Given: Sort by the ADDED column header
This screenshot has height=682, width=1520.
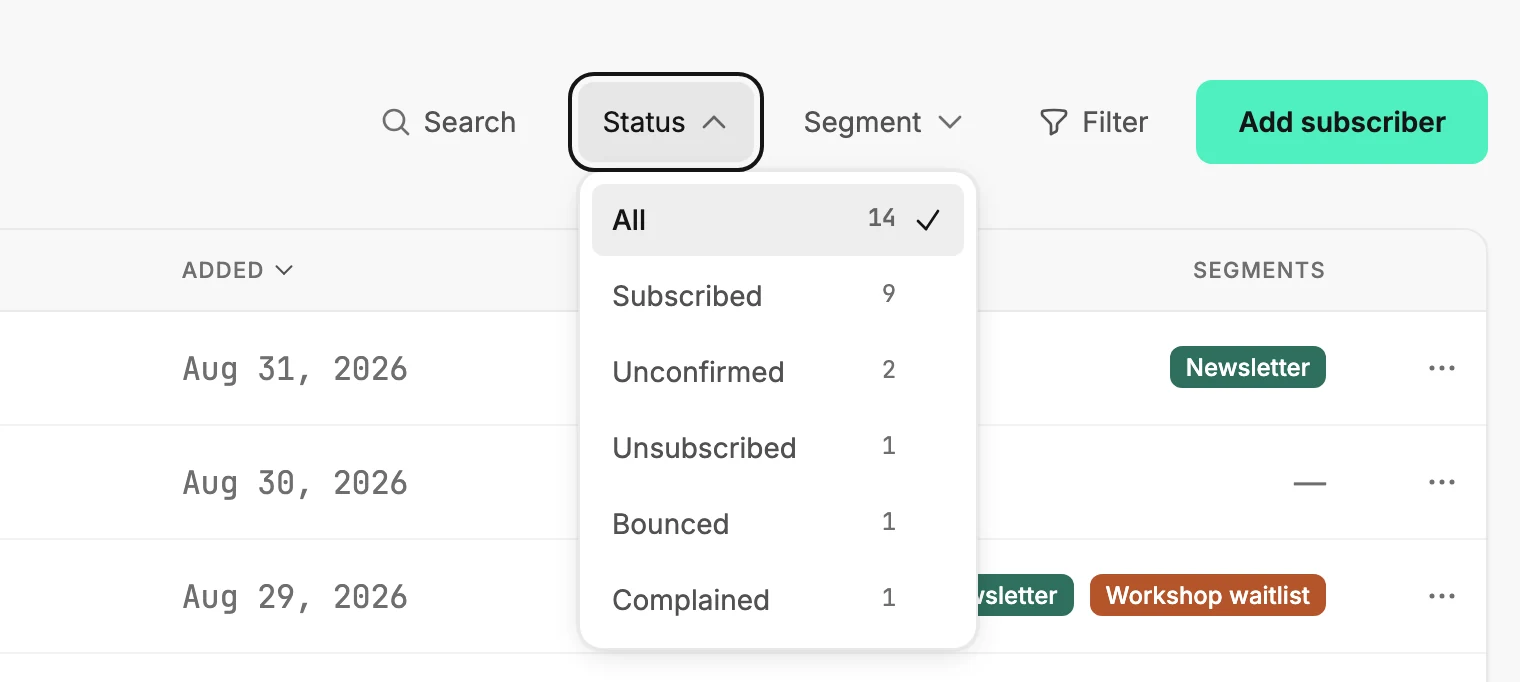Looking at the screenshot, I should point(238,270).
